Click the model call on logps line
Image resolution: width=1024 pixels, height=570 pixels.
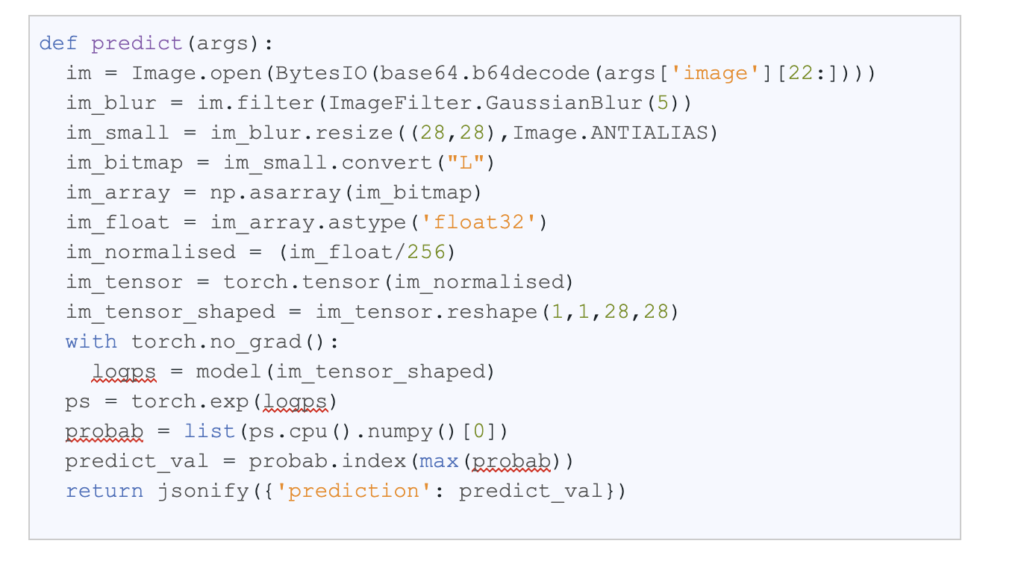(222, 372)
